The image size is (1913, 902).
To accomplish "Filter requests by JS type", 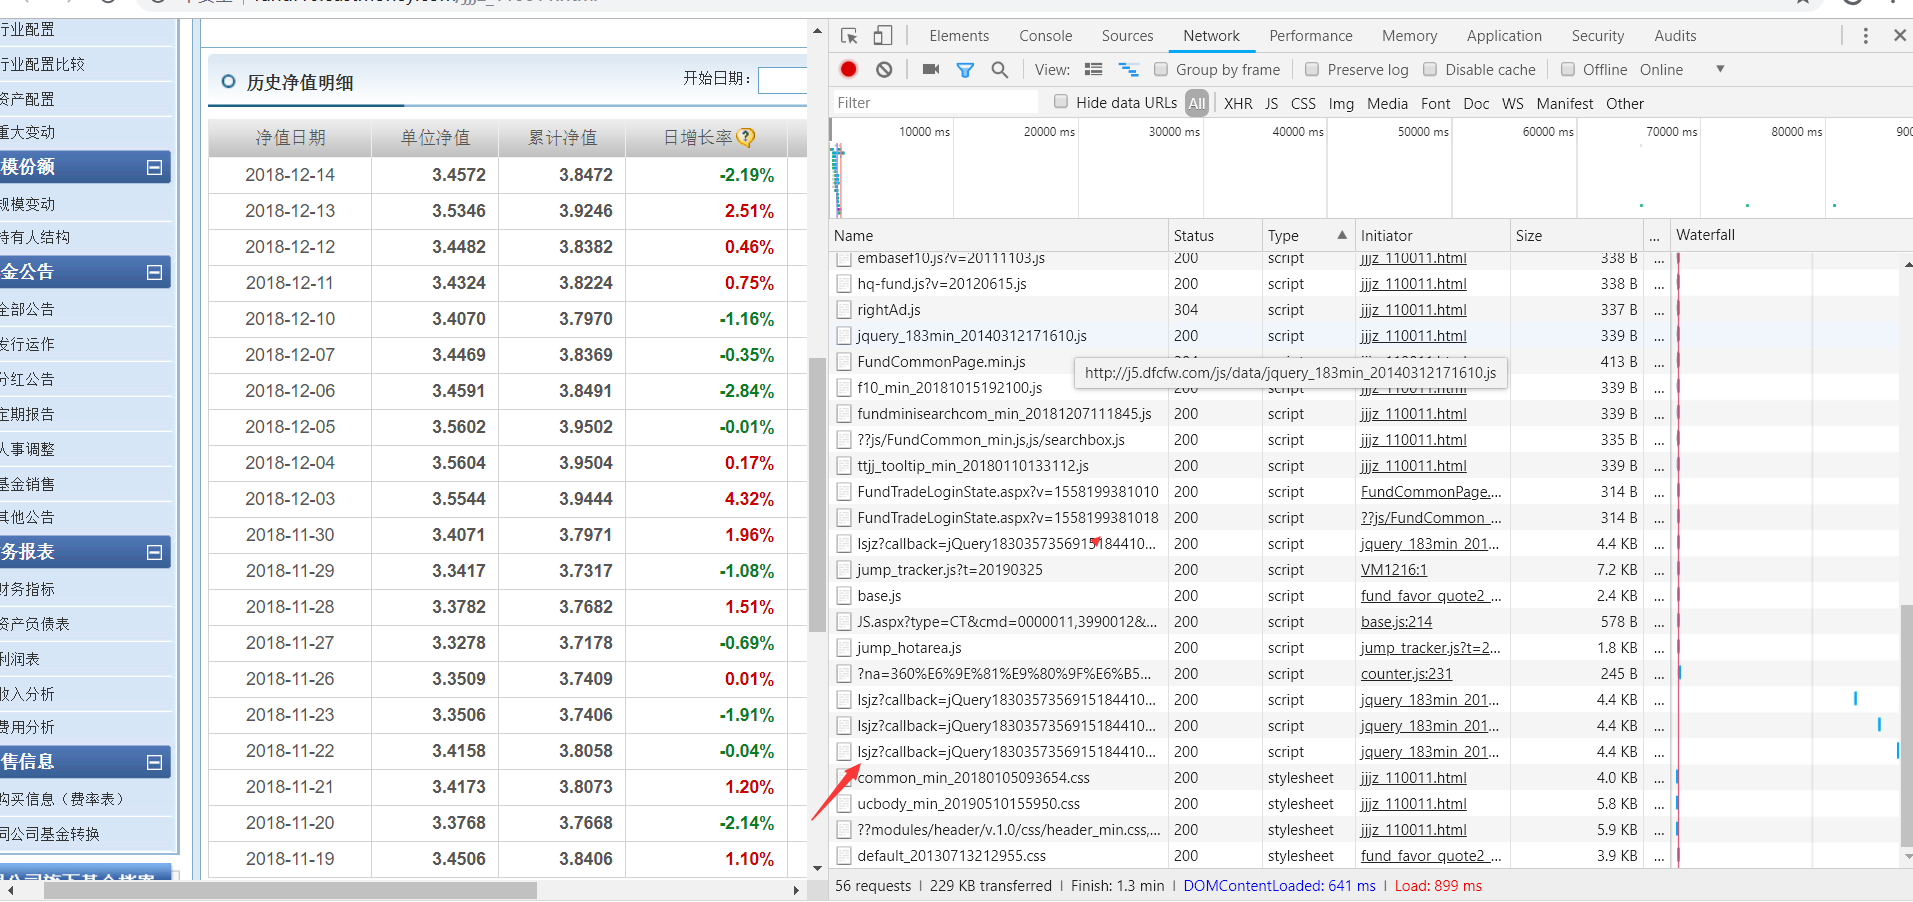I will pyautogui.click(x=1272, y=103).
